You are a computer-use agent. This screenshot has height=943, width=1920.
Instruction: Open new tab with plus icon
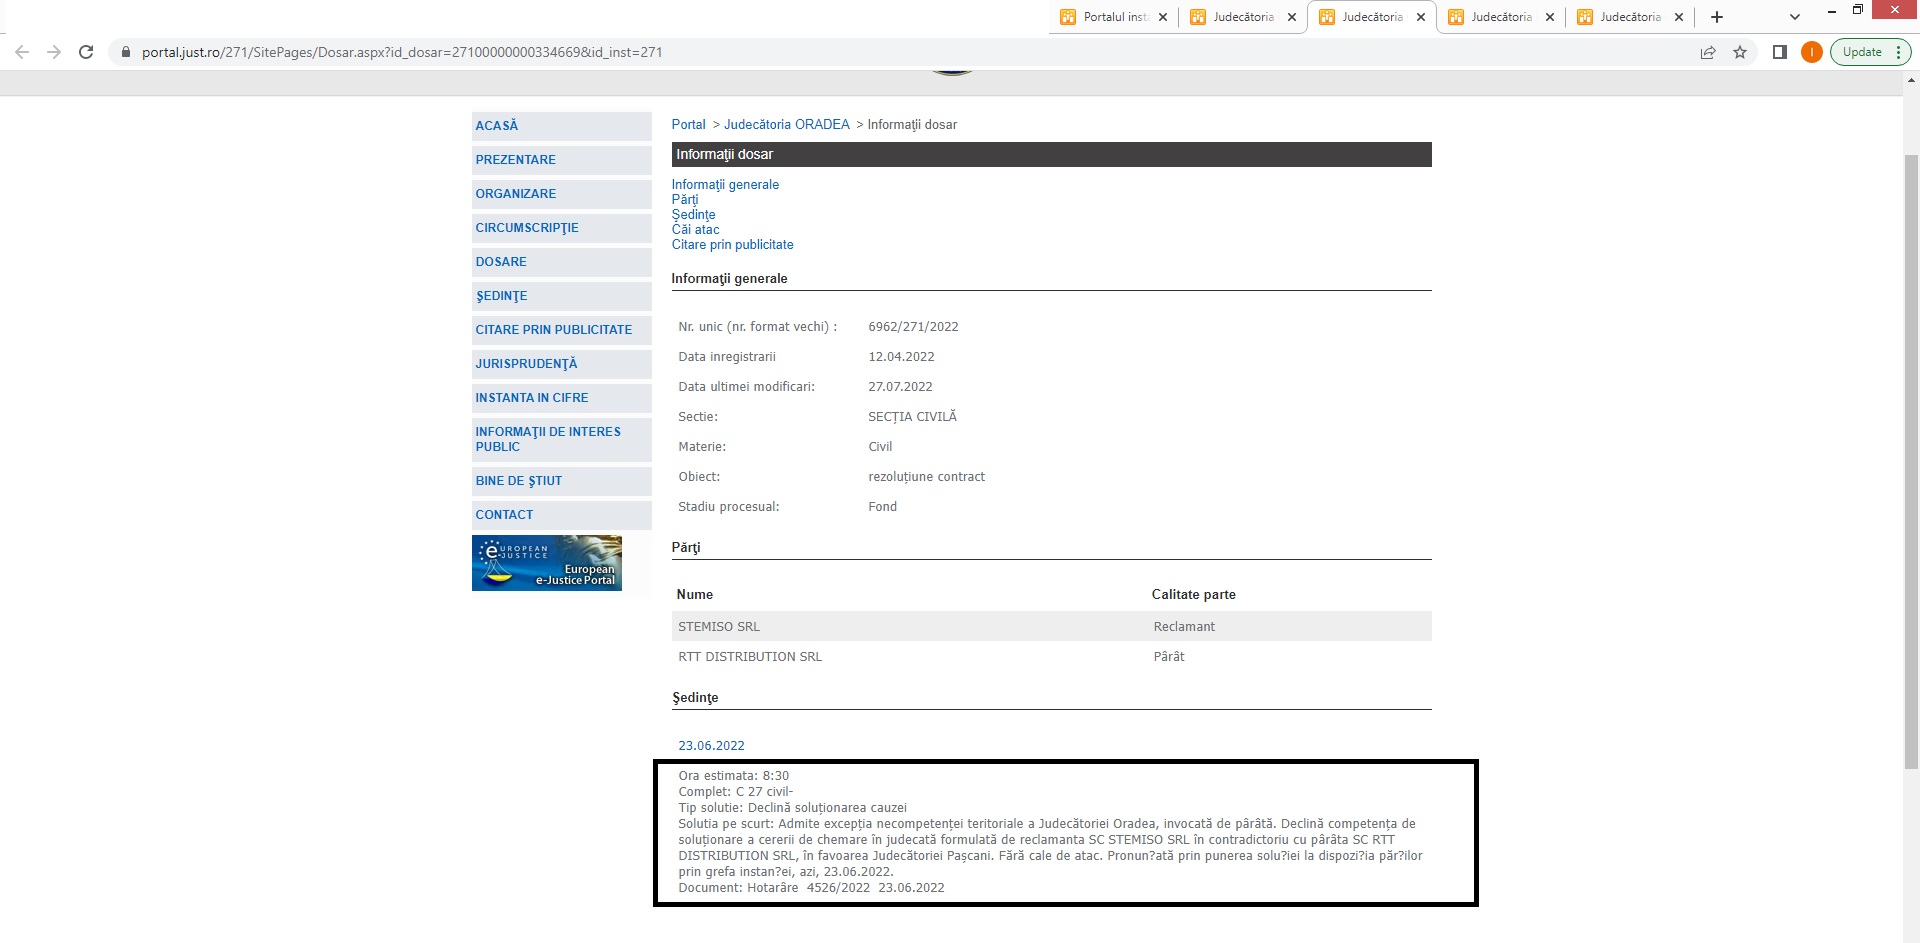[1717, 17]
